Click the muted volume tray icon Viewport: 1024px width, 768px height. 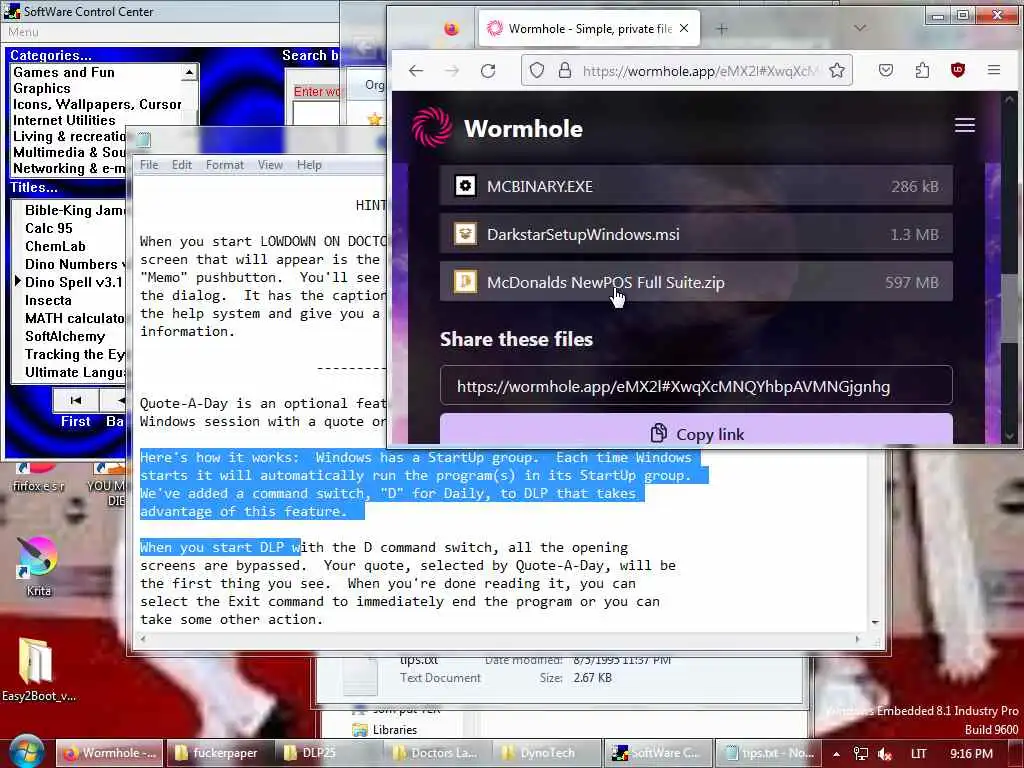point(885,754)
